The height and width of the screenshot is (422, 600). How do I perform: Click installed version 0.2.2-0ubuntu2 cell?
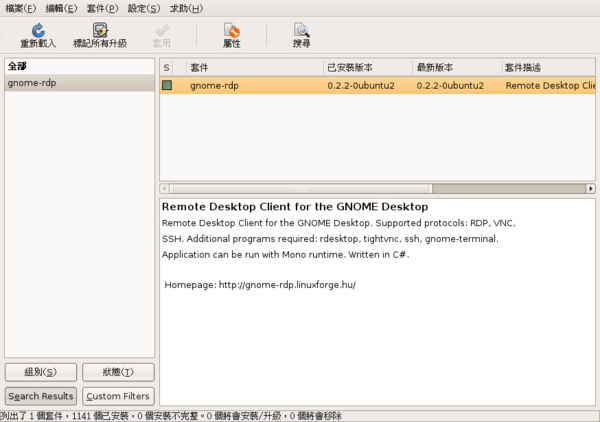point(361,85)
